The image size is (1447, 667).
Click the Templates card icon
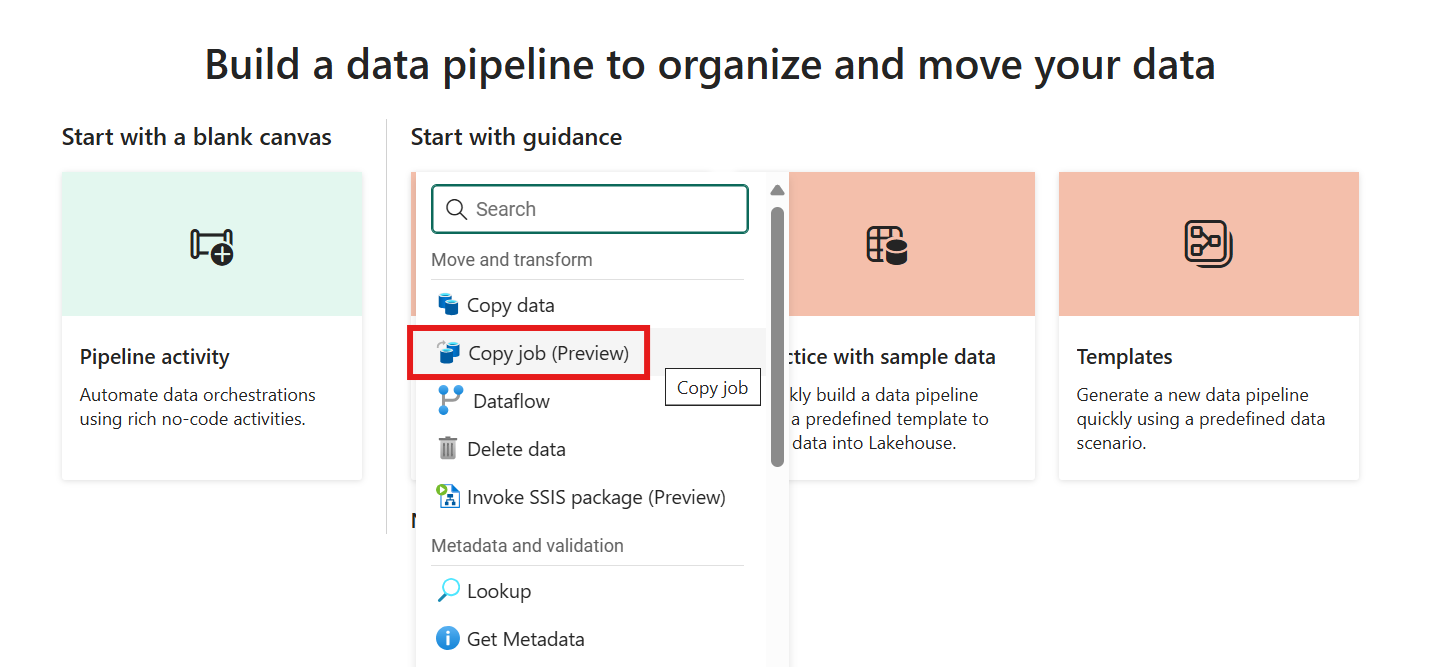1208,244
